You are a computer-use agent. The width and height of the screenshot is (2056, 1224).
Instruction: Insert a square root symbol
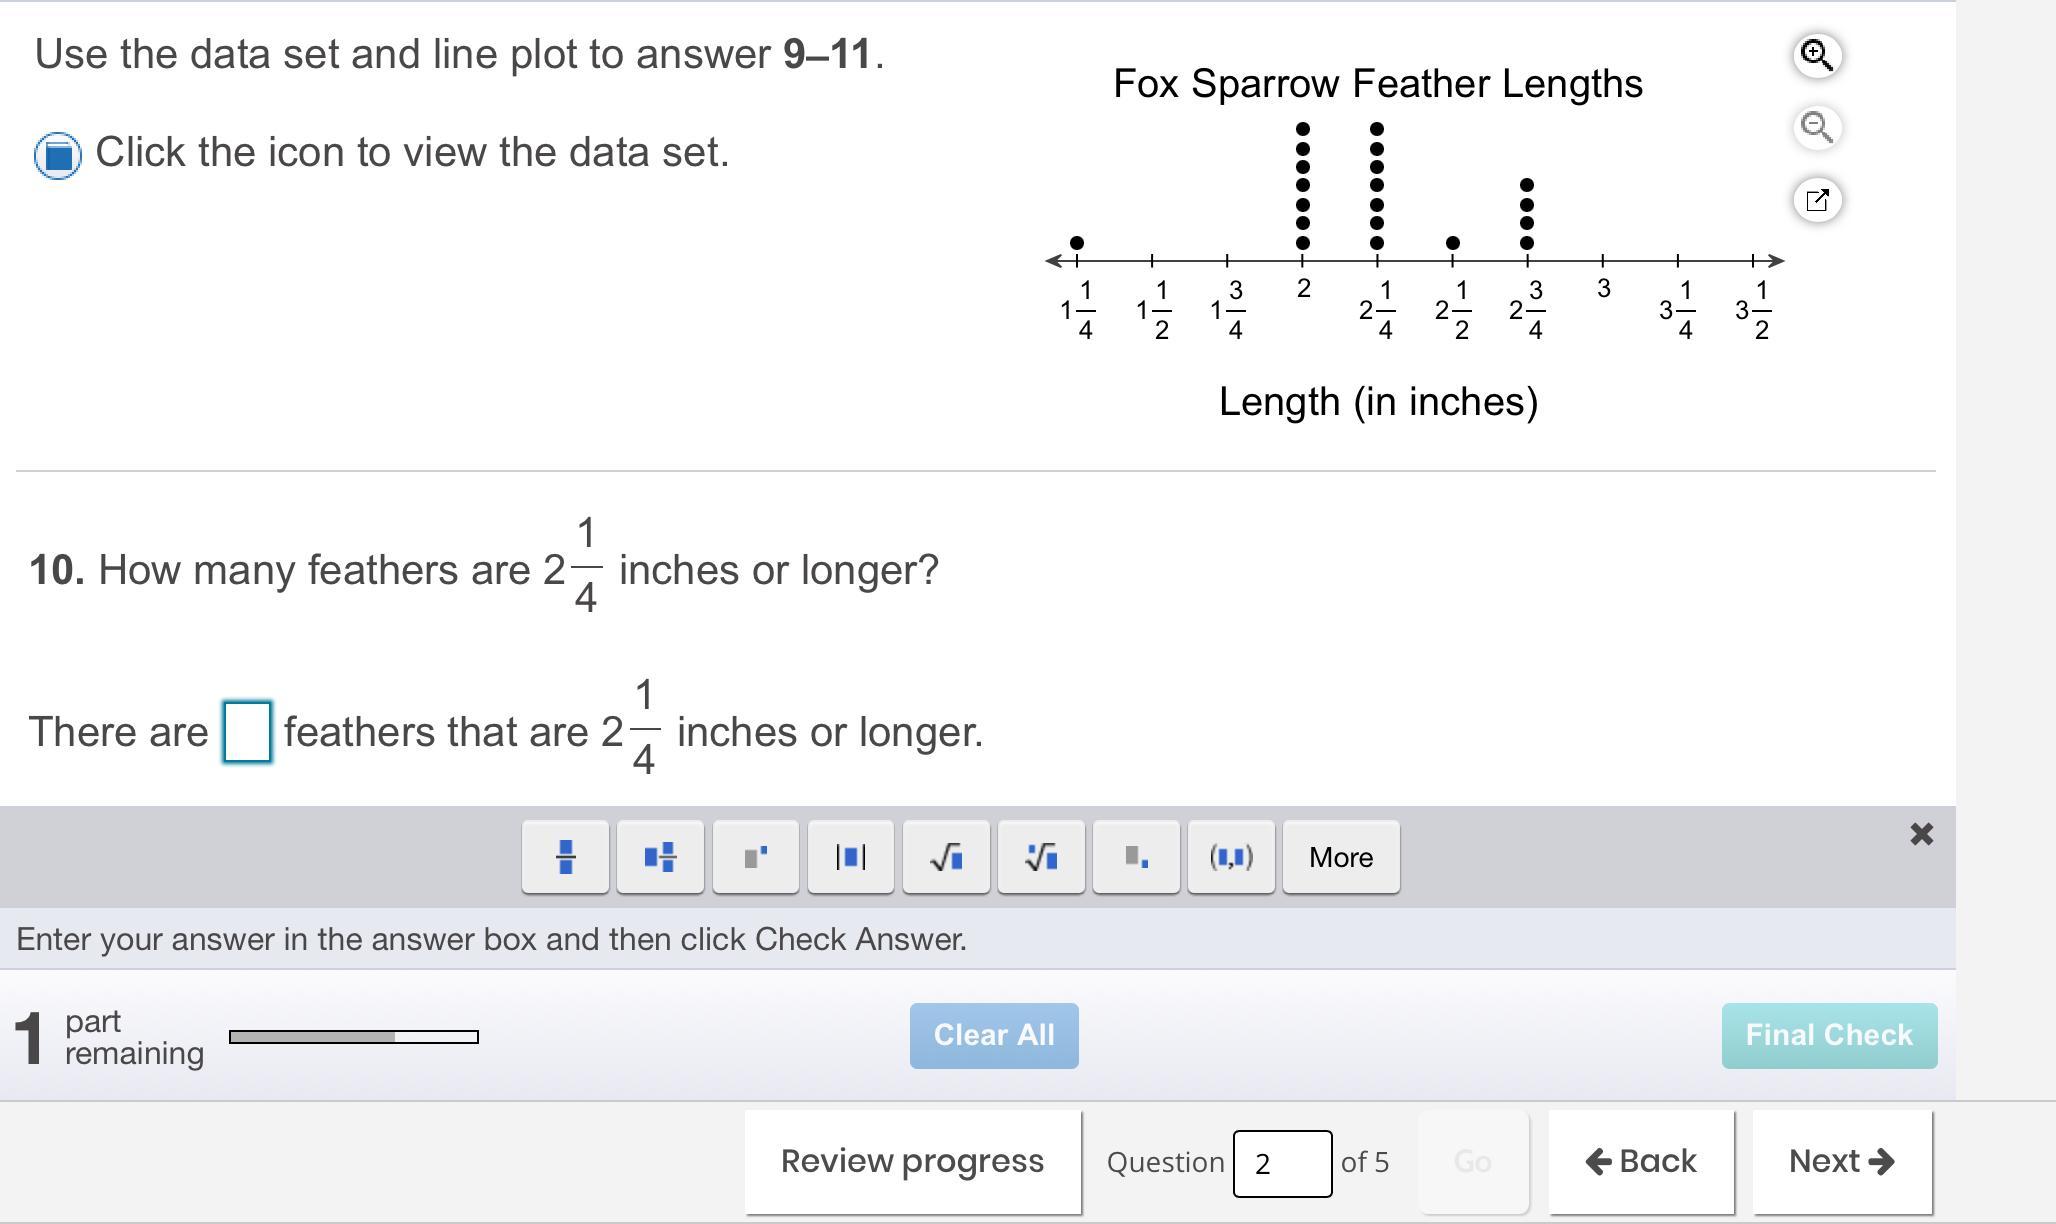pos(946,857)
